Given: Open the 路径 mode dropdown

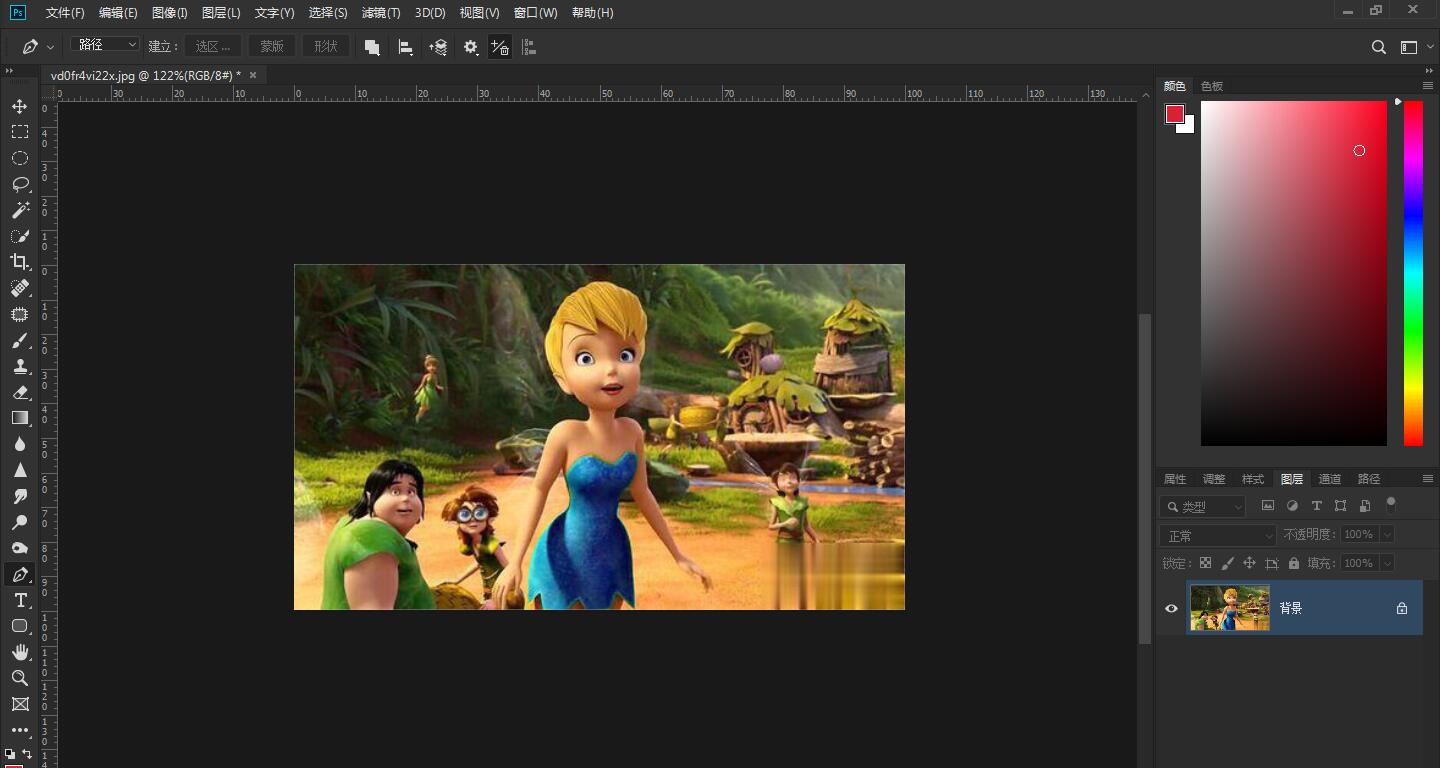Looking at the screenshot, I should pos(105,45).
